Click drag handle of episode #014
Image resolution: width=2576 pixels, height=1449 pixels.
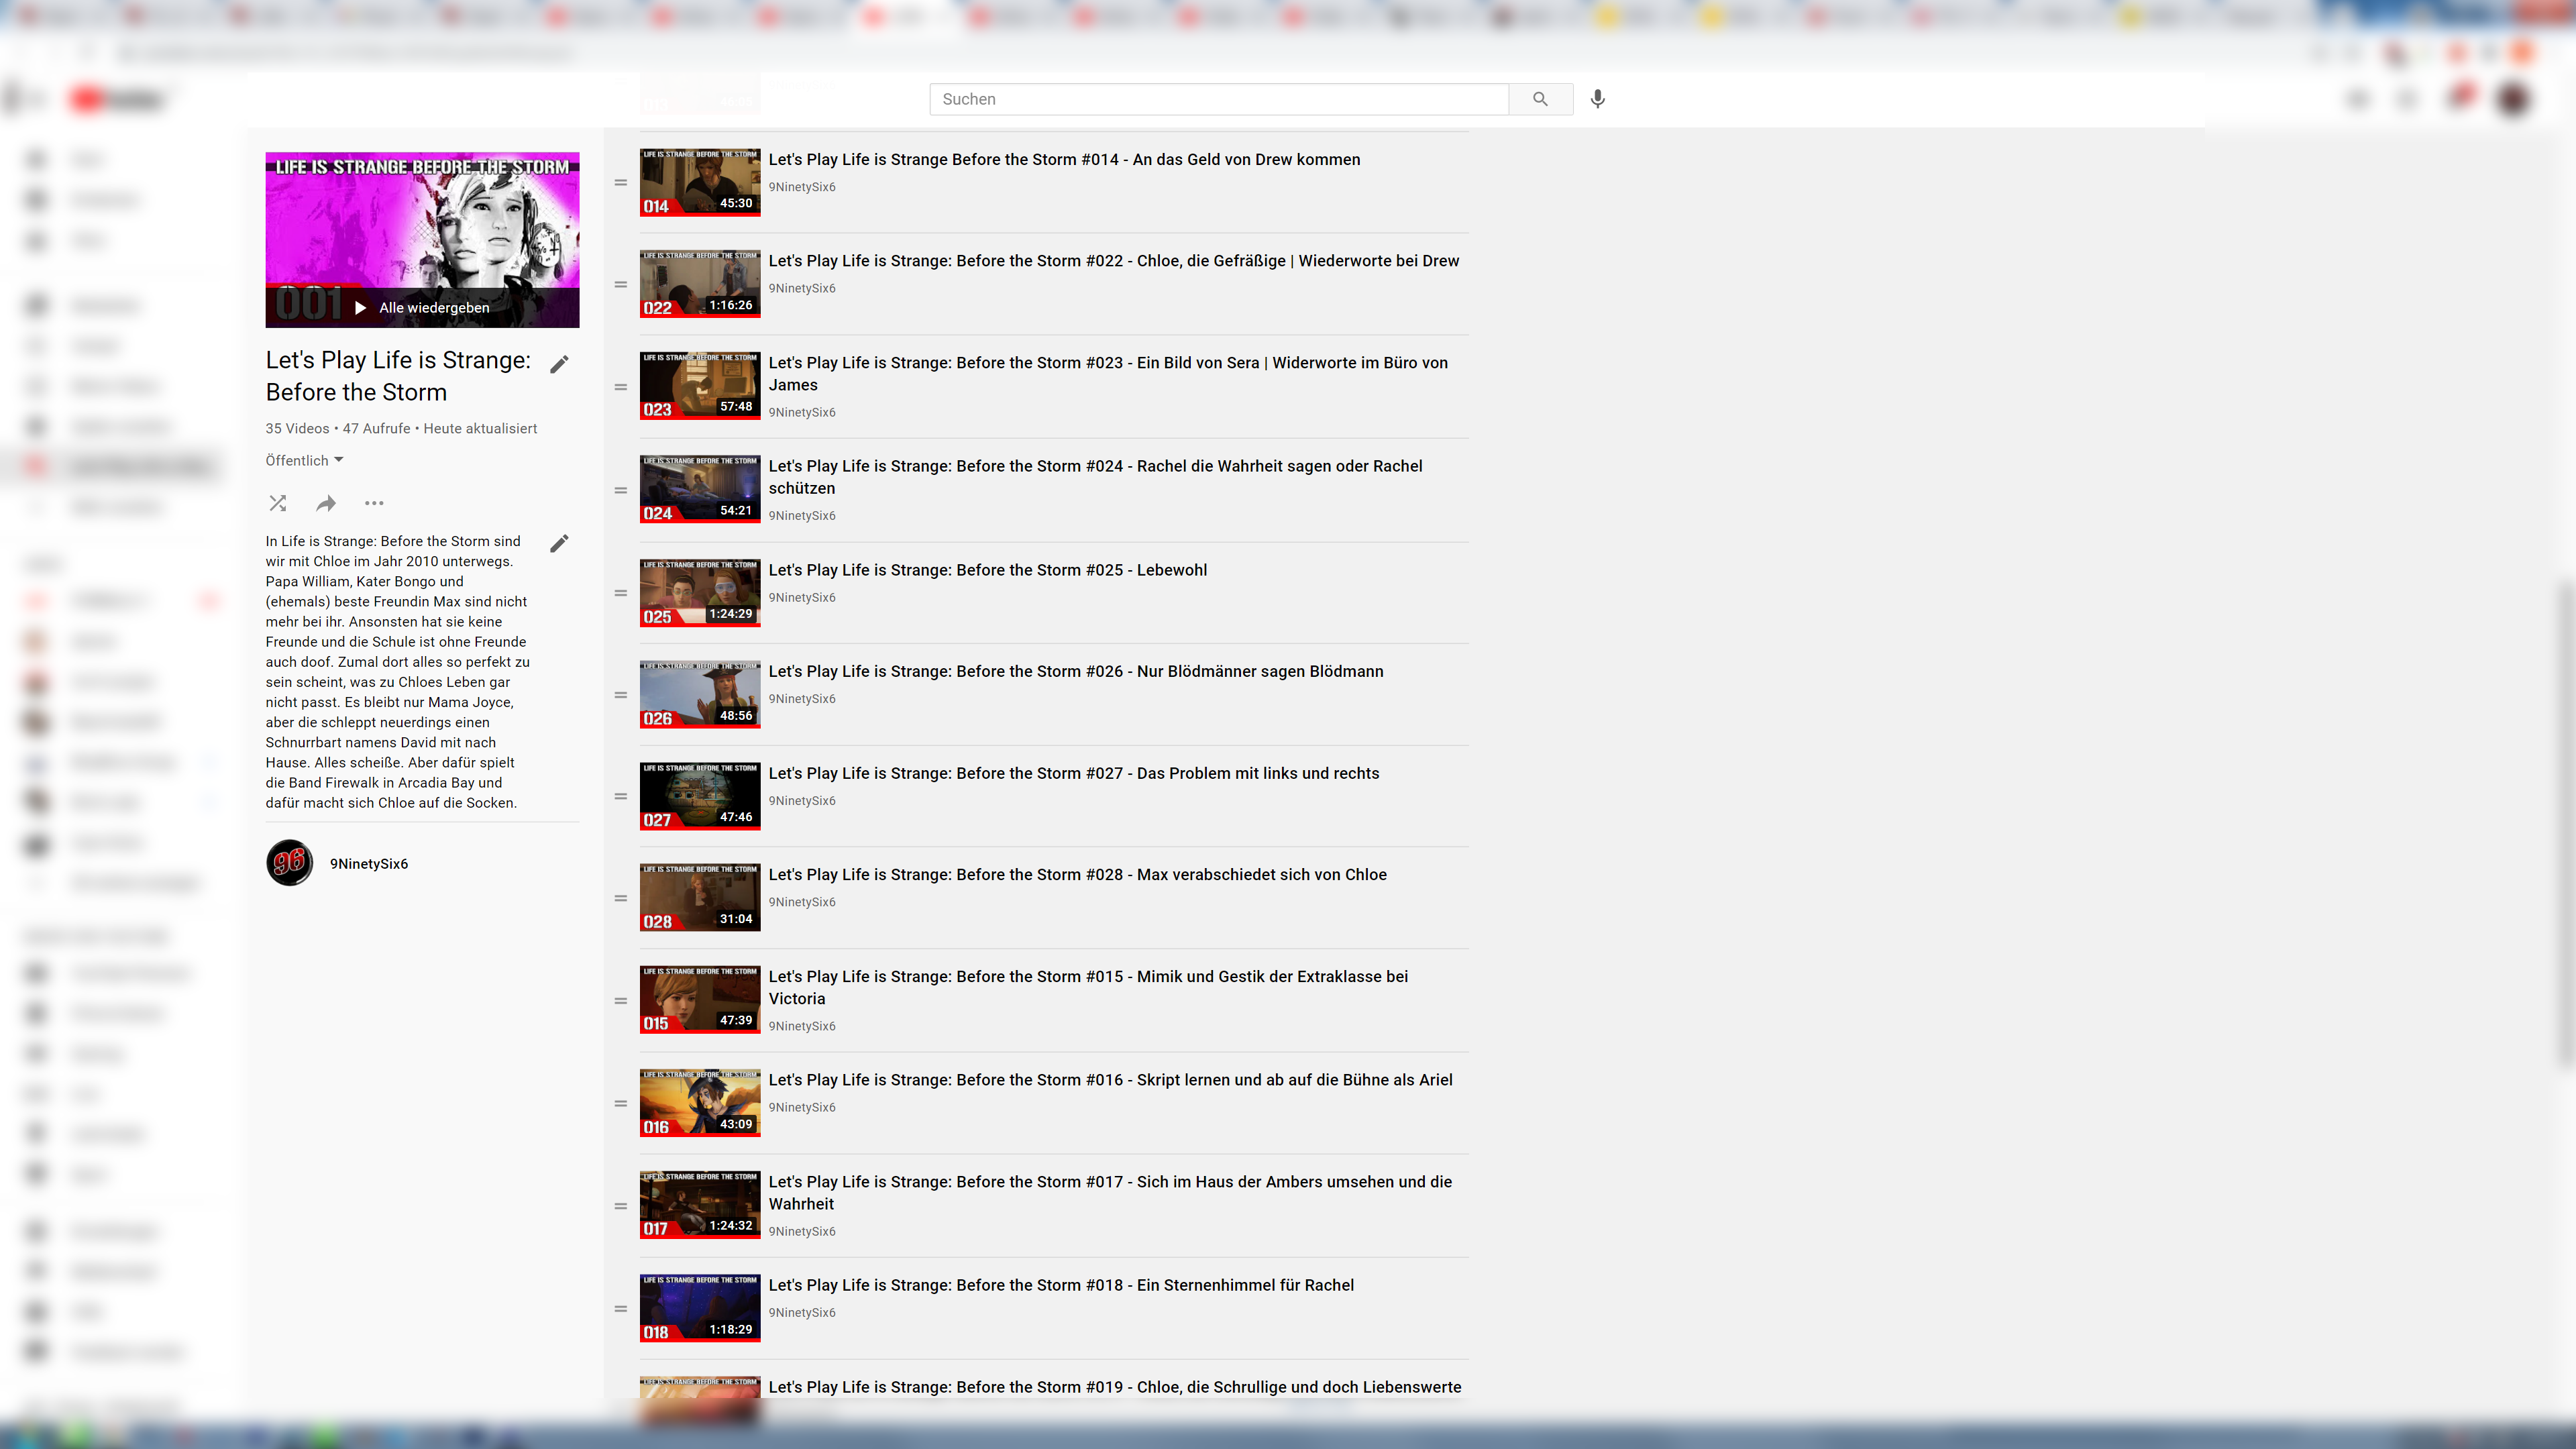(621, 183)
